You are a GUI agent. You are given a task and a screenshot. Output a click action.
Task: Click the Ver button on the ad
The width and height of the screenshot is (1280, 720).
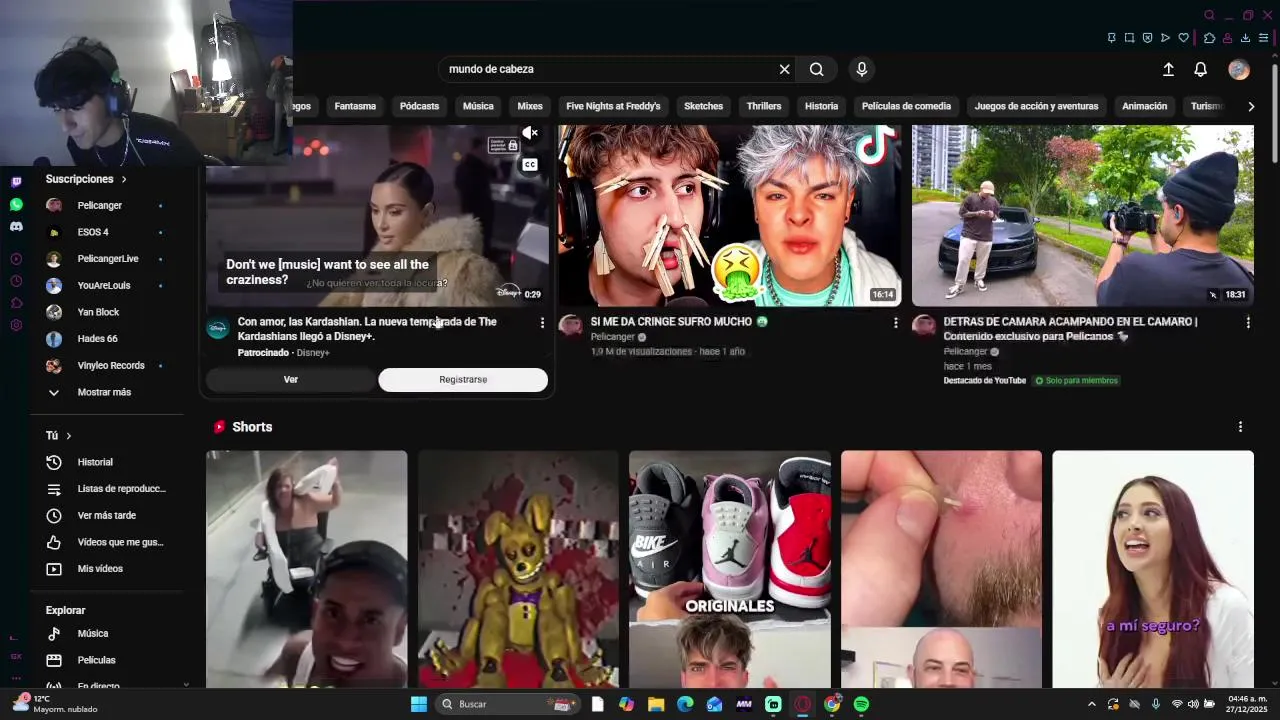pyautogui.click(x=291, y=380)
